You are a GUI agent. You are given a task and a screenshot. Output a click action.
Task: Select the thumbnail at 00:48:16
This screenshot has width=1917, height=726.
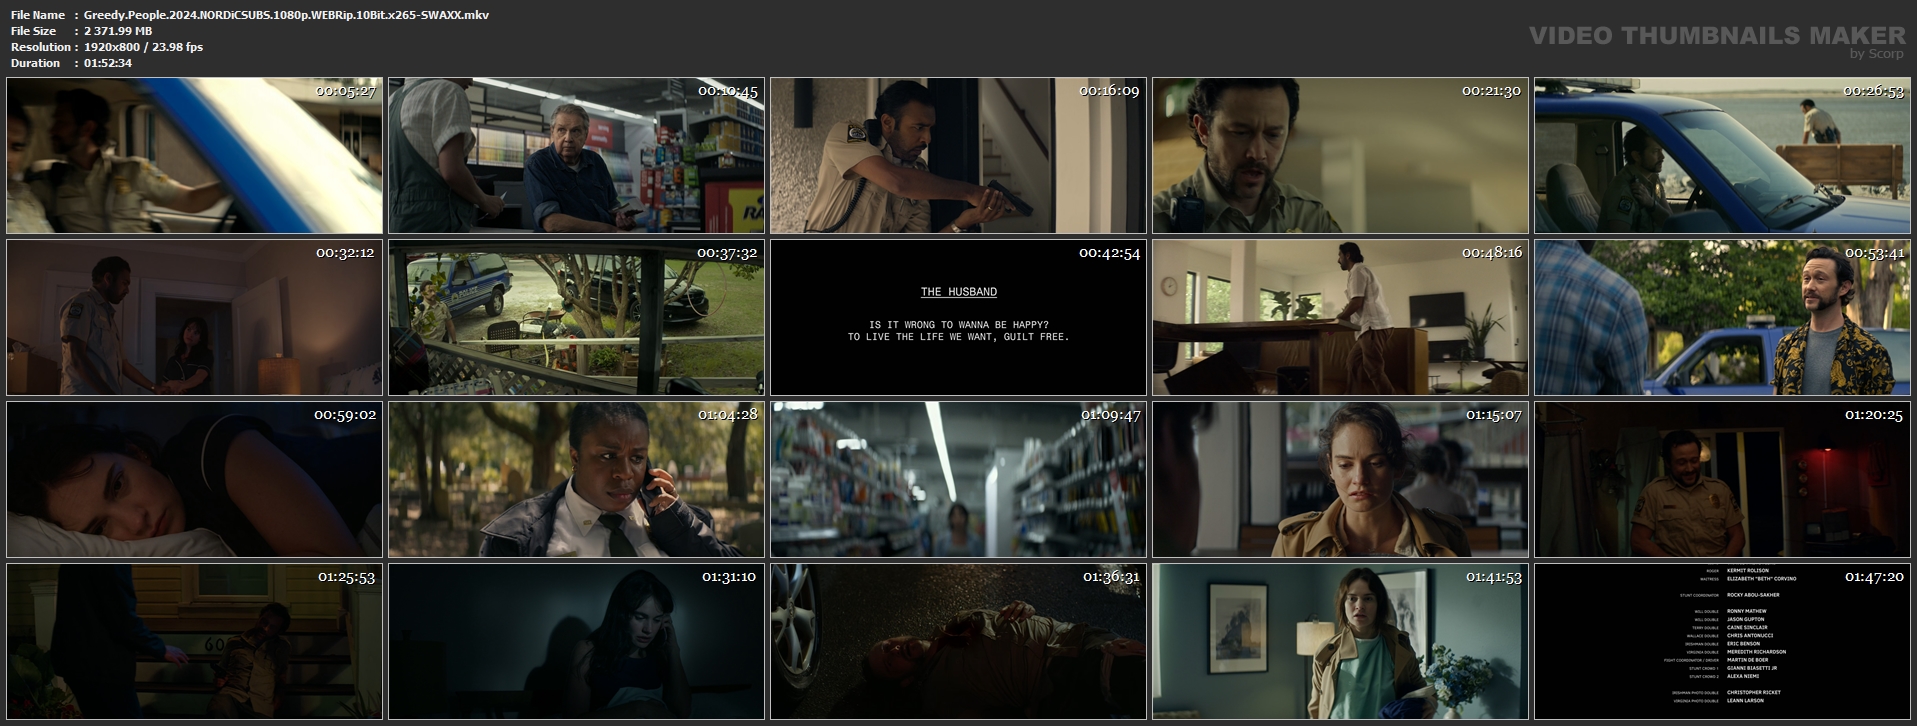1340,318
